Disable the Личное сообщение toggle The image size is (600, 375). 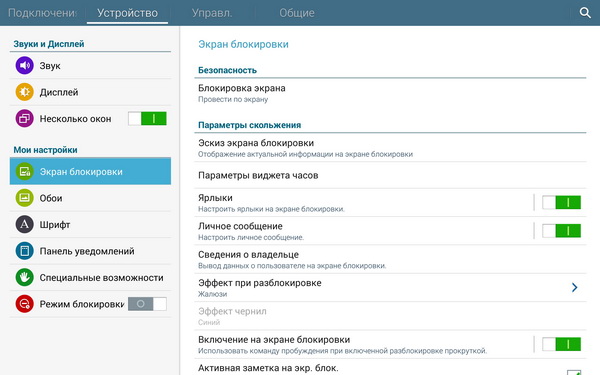[x=561, y=231]
